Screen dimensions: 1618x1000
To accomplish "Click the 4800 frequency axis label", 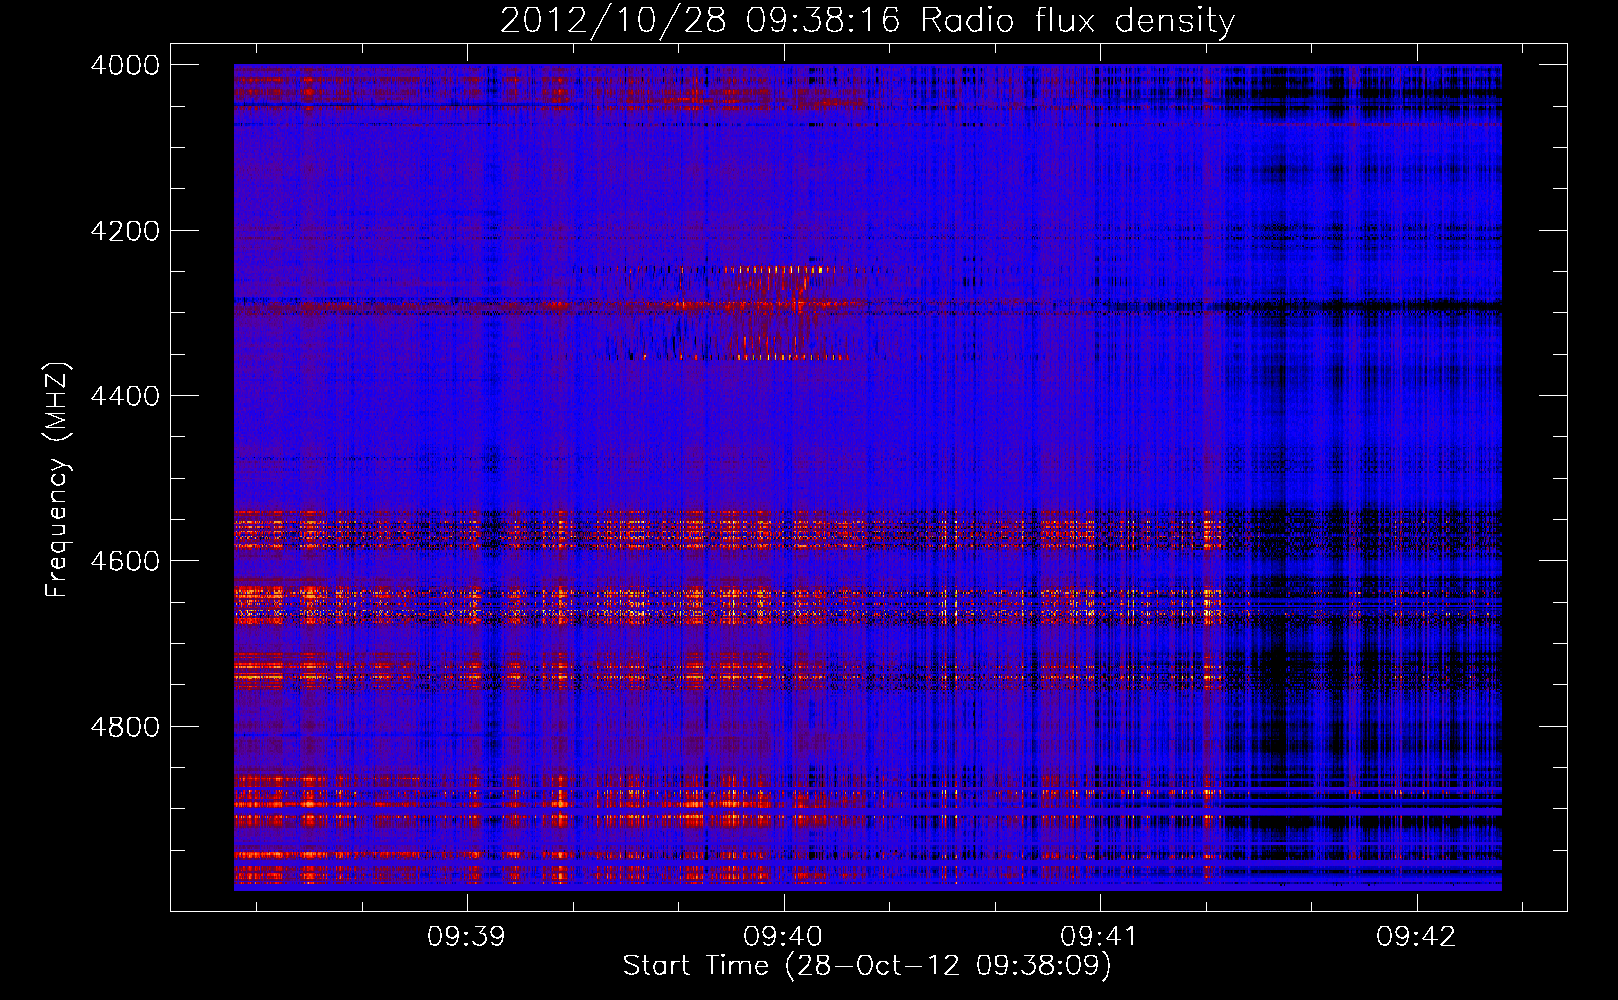I will [x=125, y=727].
